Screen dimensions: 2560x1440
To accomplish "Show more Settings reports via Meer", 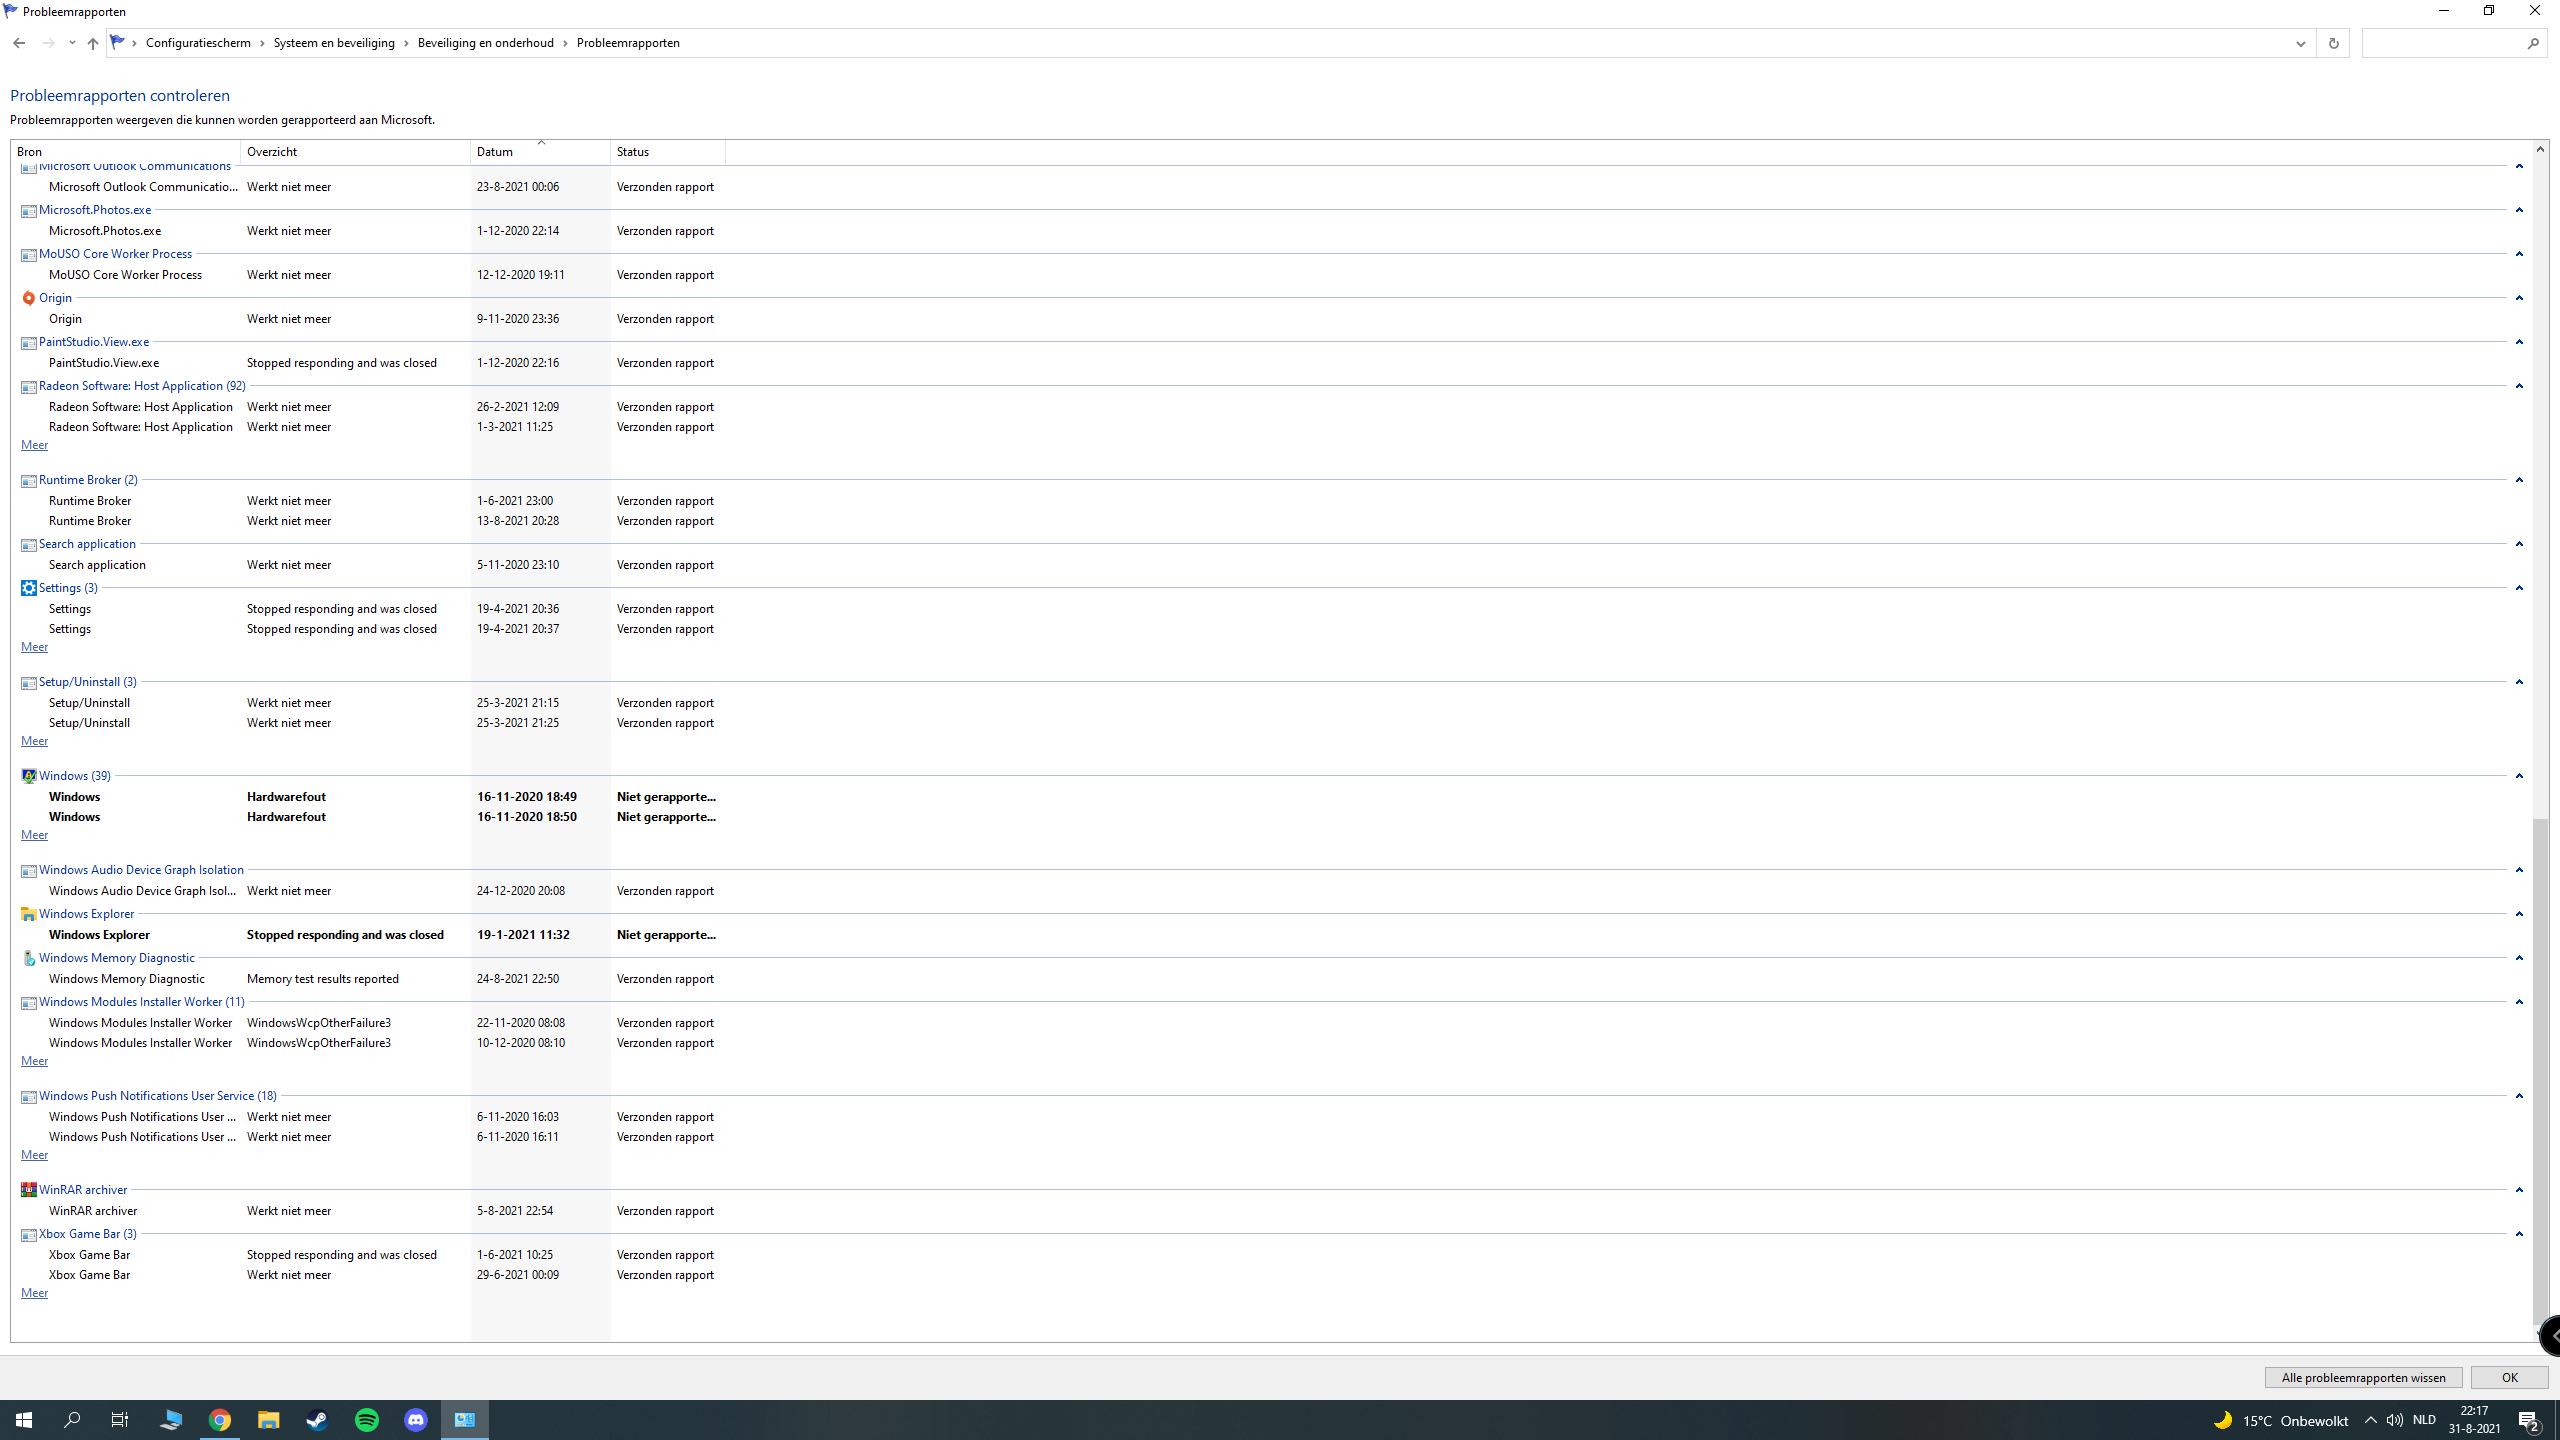I will (x=34, y=647).
